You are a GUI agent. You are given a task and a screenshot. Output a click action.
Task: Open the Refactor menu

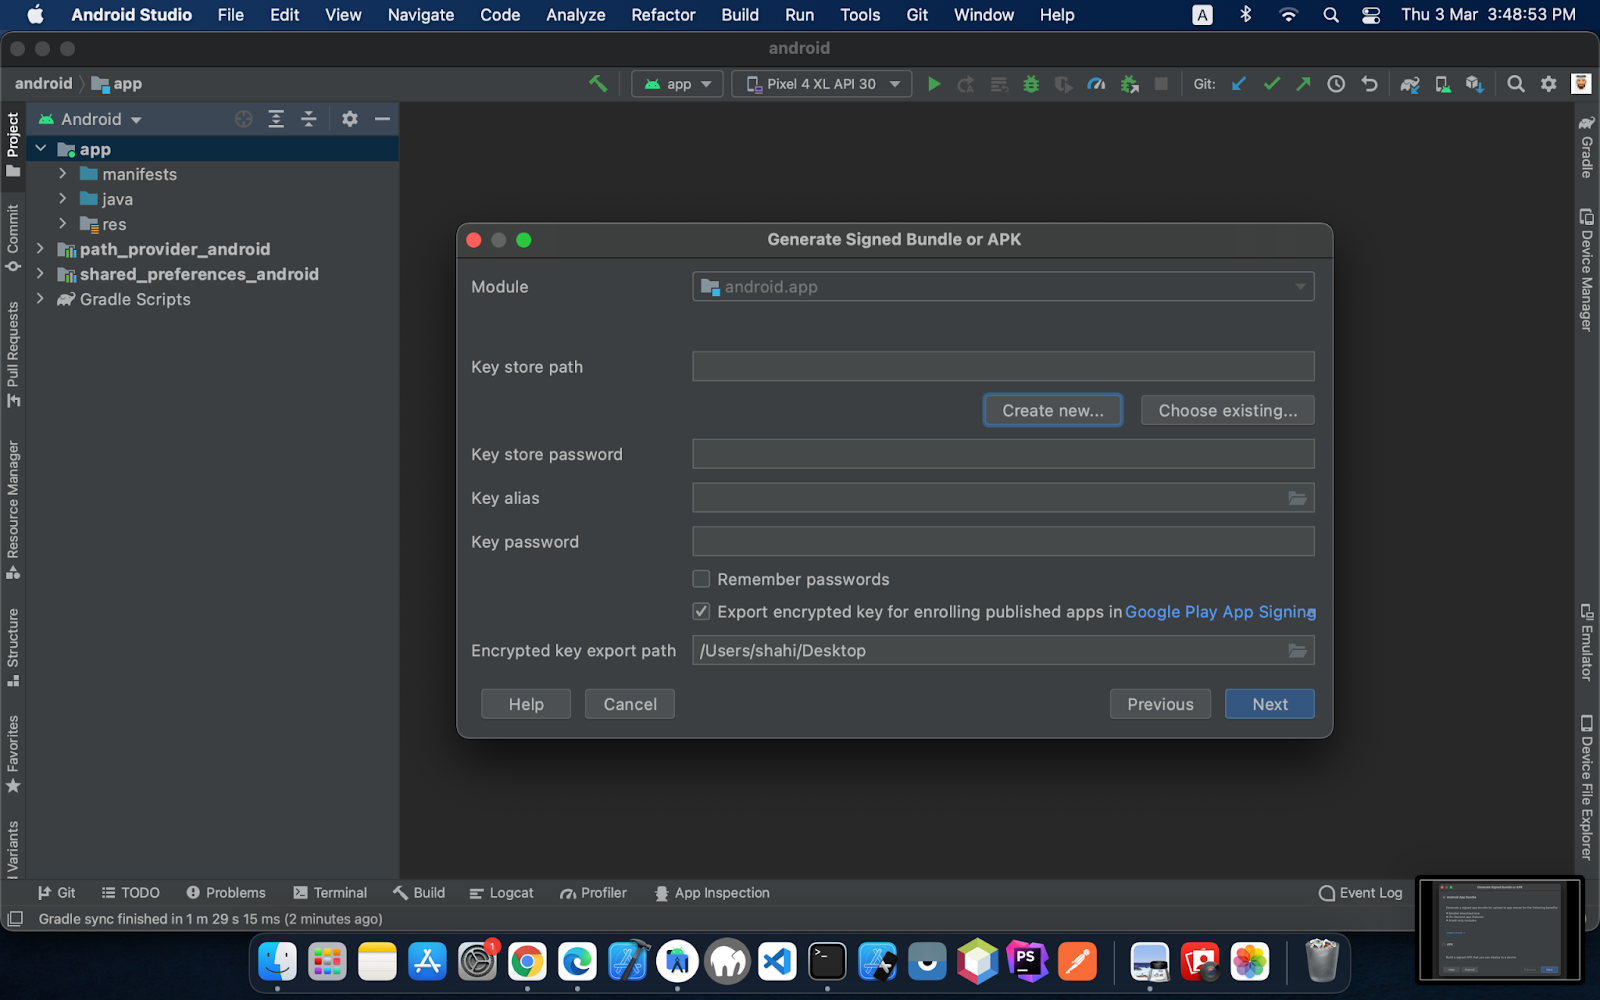[662, 15]
